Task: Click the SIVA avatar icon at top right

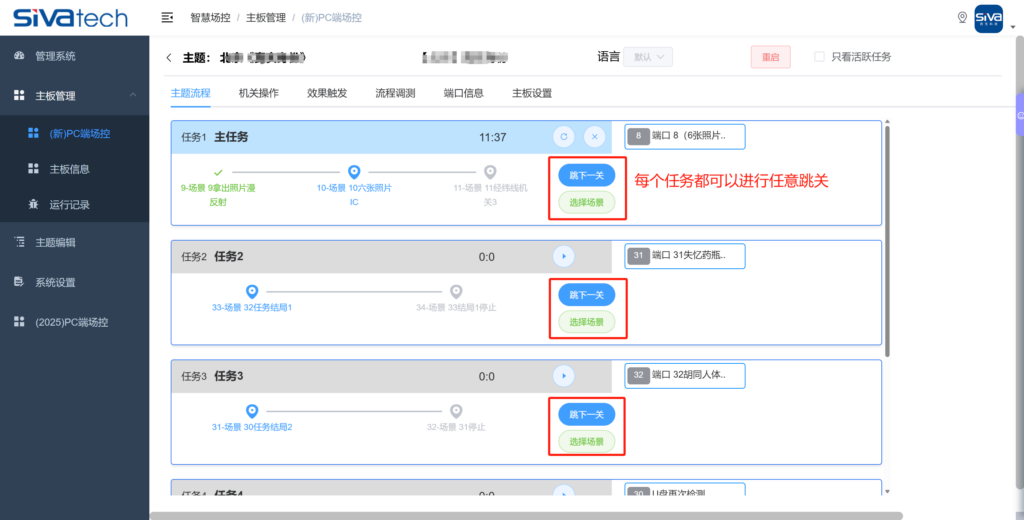Action: click(988, 18)
